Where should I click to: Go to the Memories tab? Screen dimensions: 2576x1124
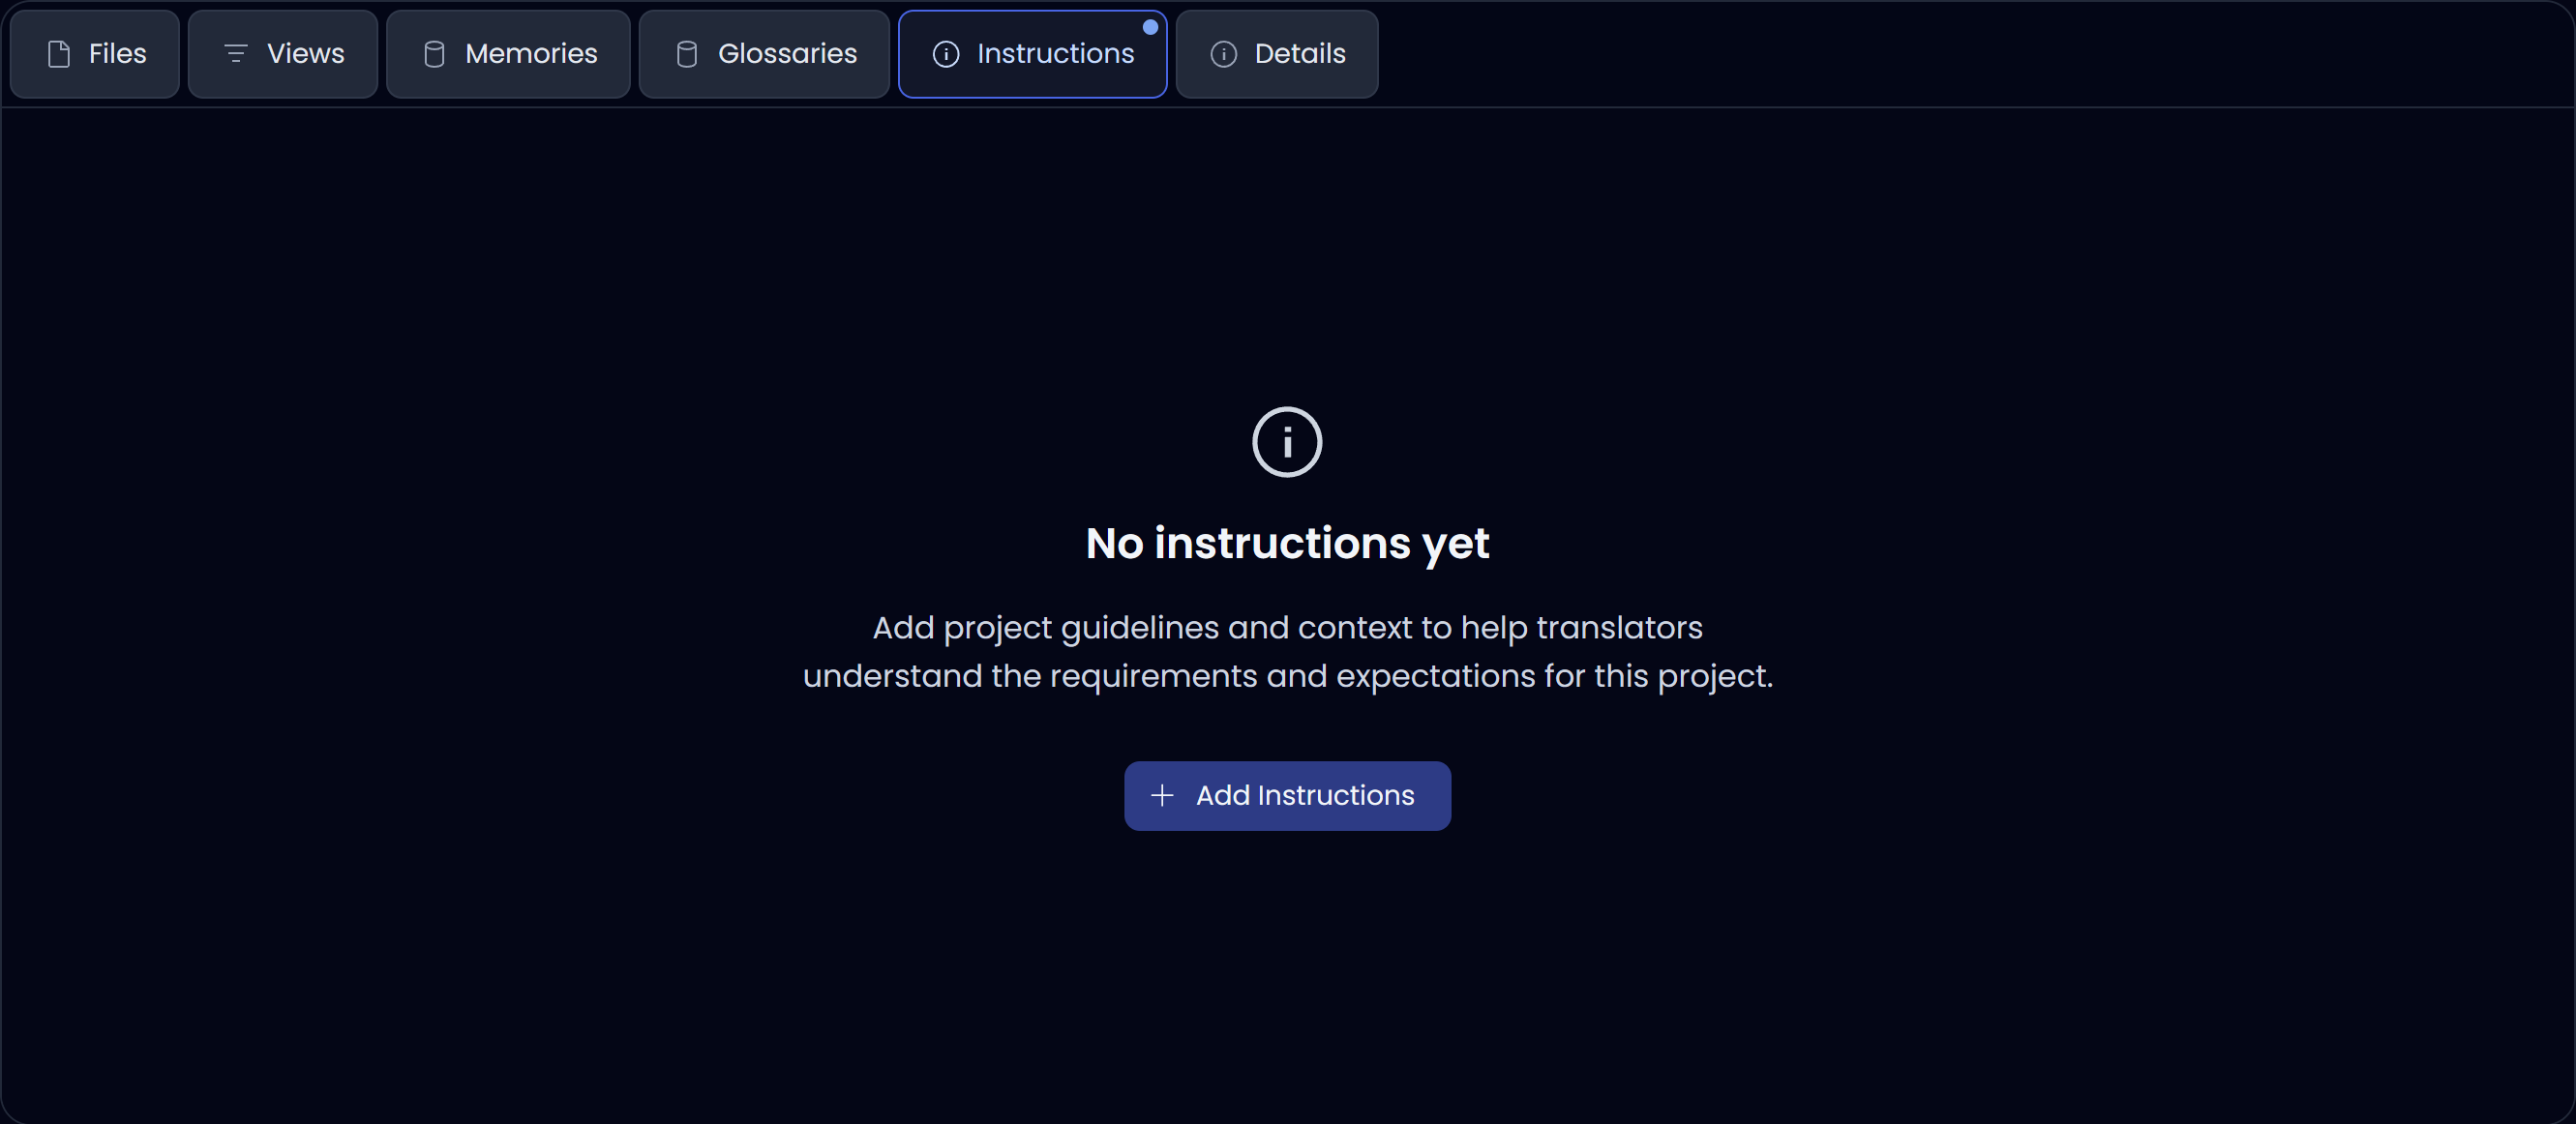pos(531,54)
